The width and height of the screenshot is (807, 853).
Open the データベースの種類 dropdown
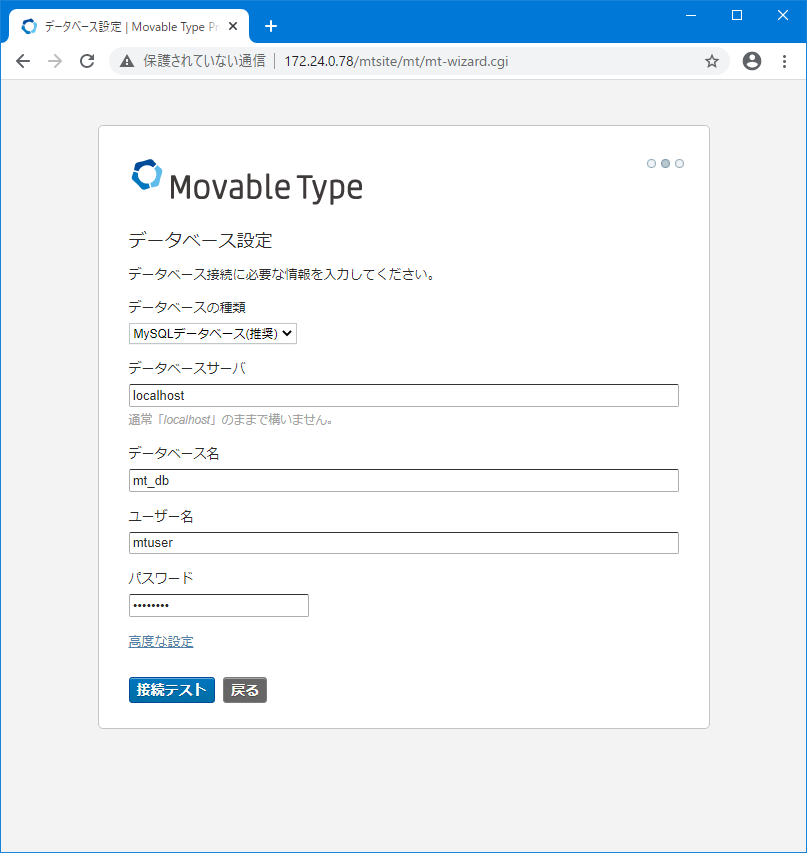click(x=212, y=333)
